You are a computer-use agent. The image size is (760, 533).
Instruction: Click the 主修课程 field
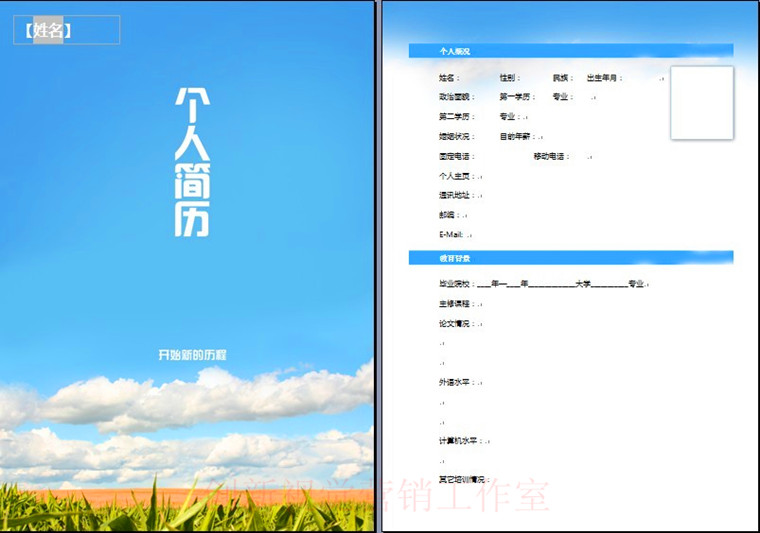(x=456, y=304)
